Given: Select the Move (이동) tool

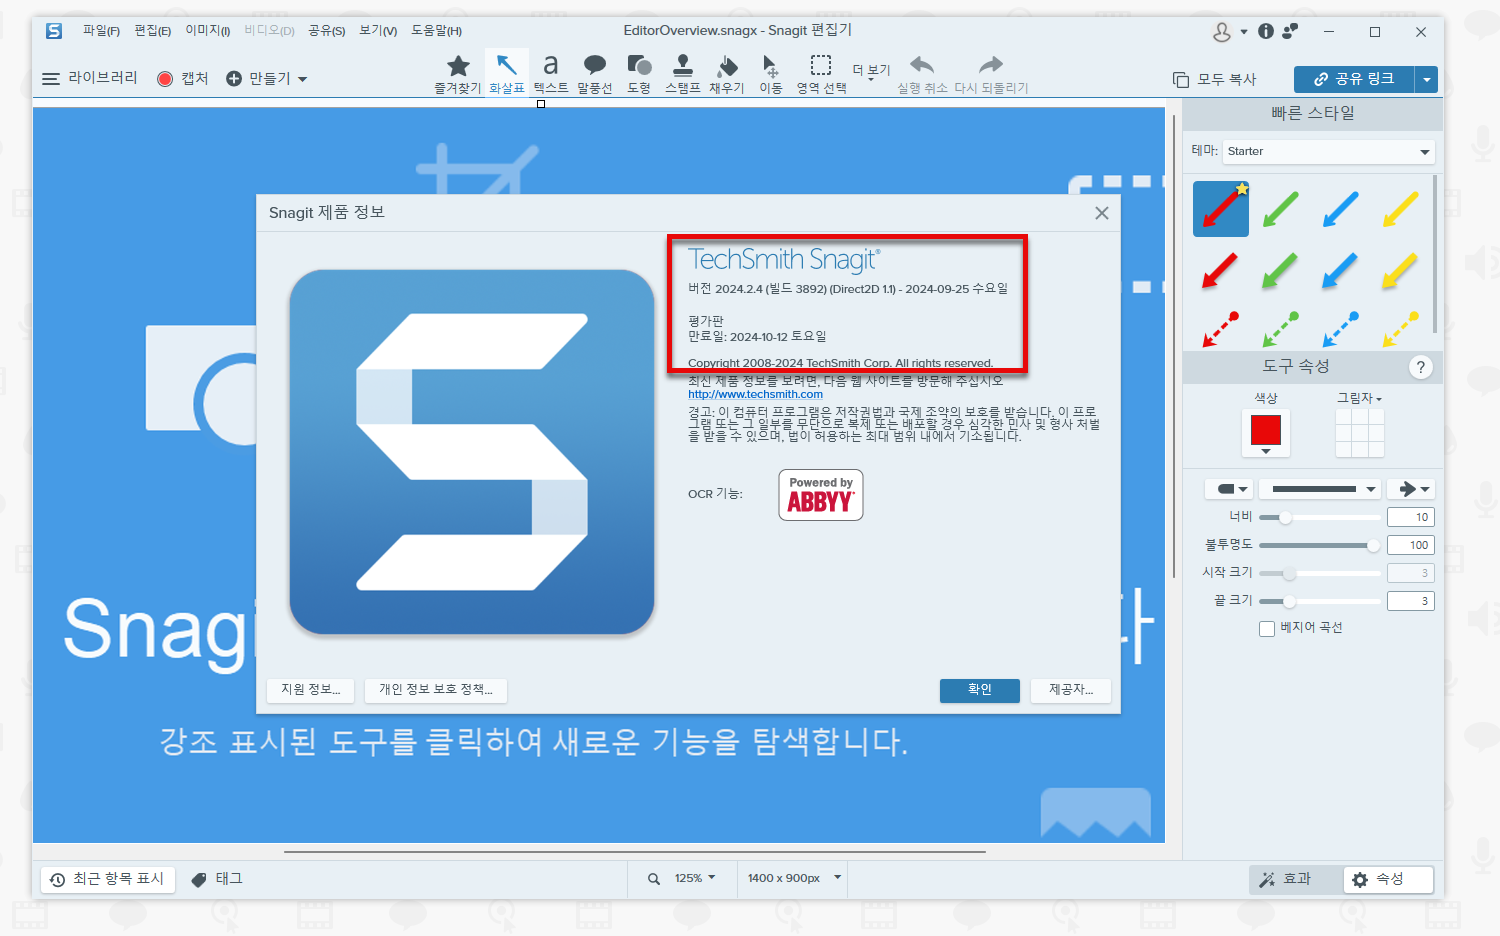Looking at the screenshot, I should [771, 74].
